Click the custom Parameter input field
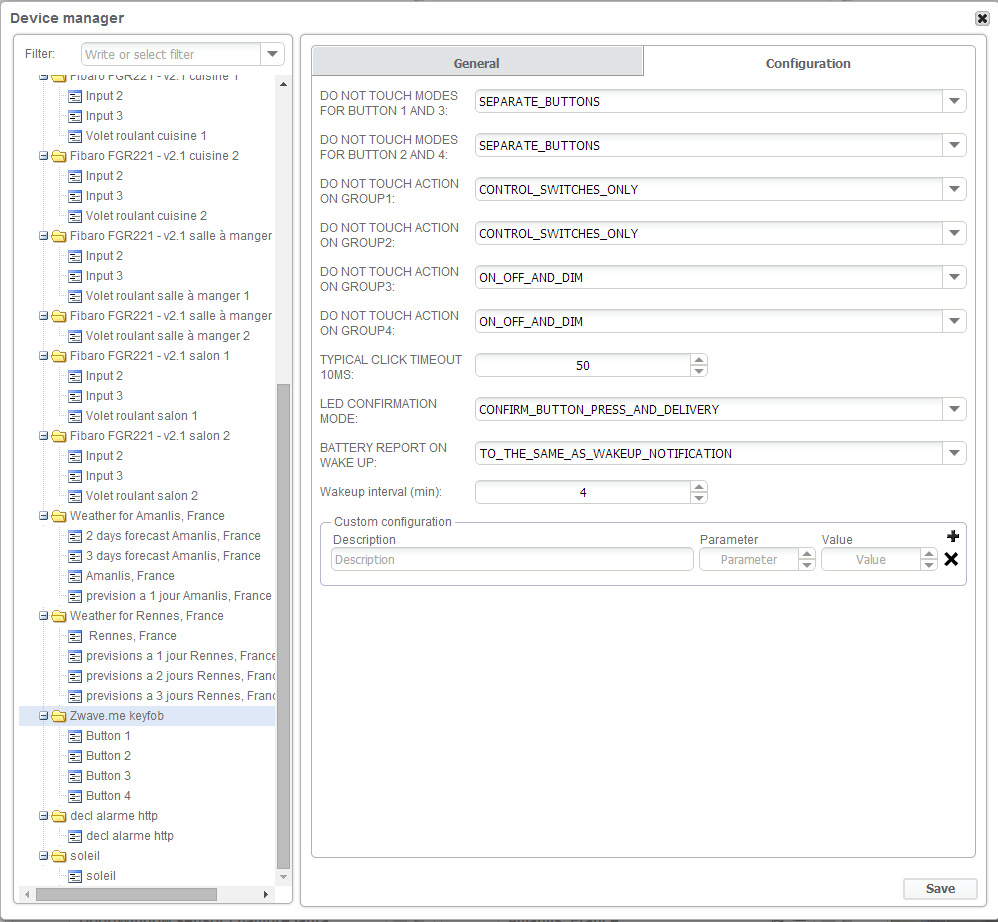This screenshot has width=998, height=922. [x=748, y=559]
